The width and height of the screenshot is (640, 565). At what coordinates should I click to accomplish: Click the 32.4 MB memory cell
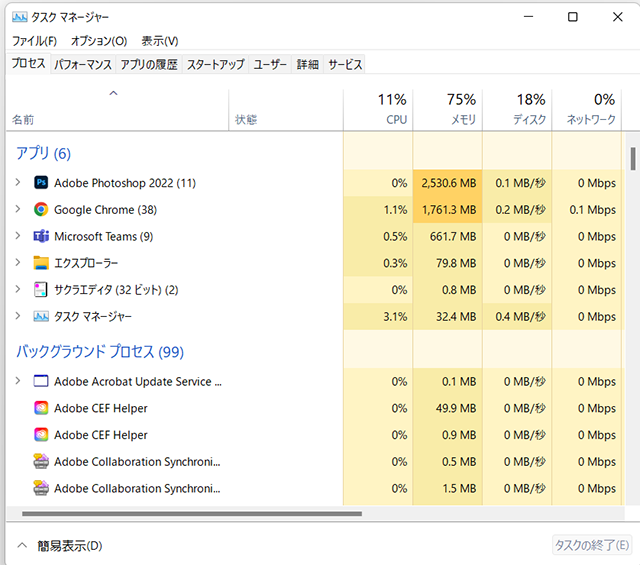pos(447,316)
